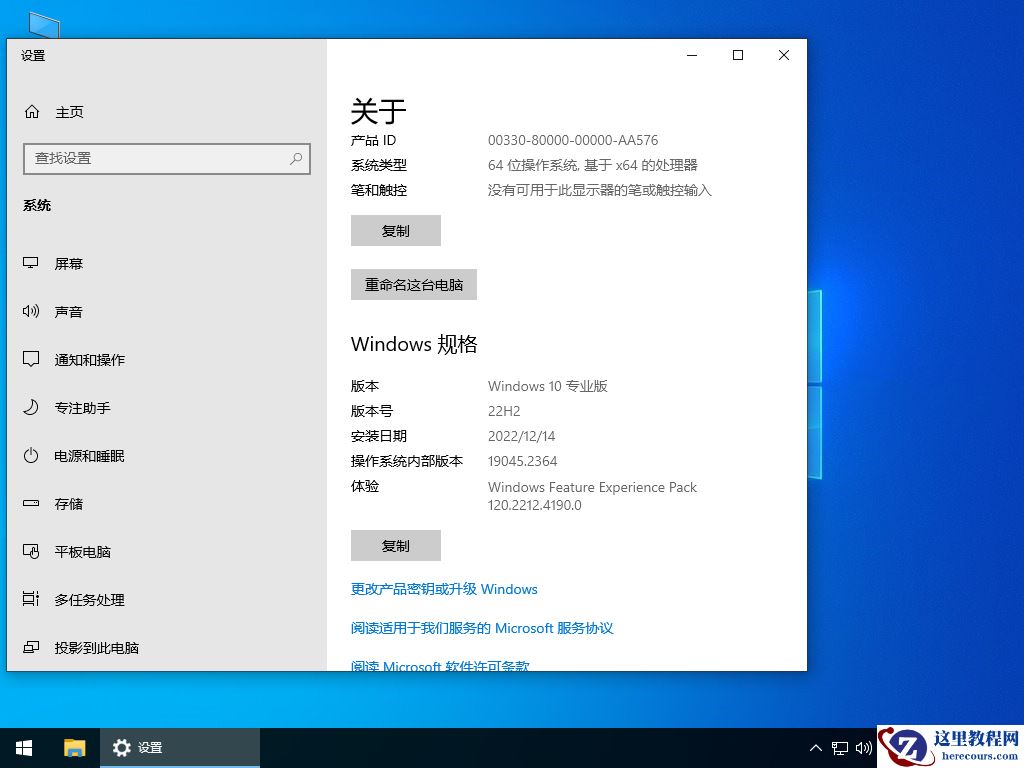Screen dimensions: 1024x768
Task: Open the Start menu
Action: [x=23, y=747]
